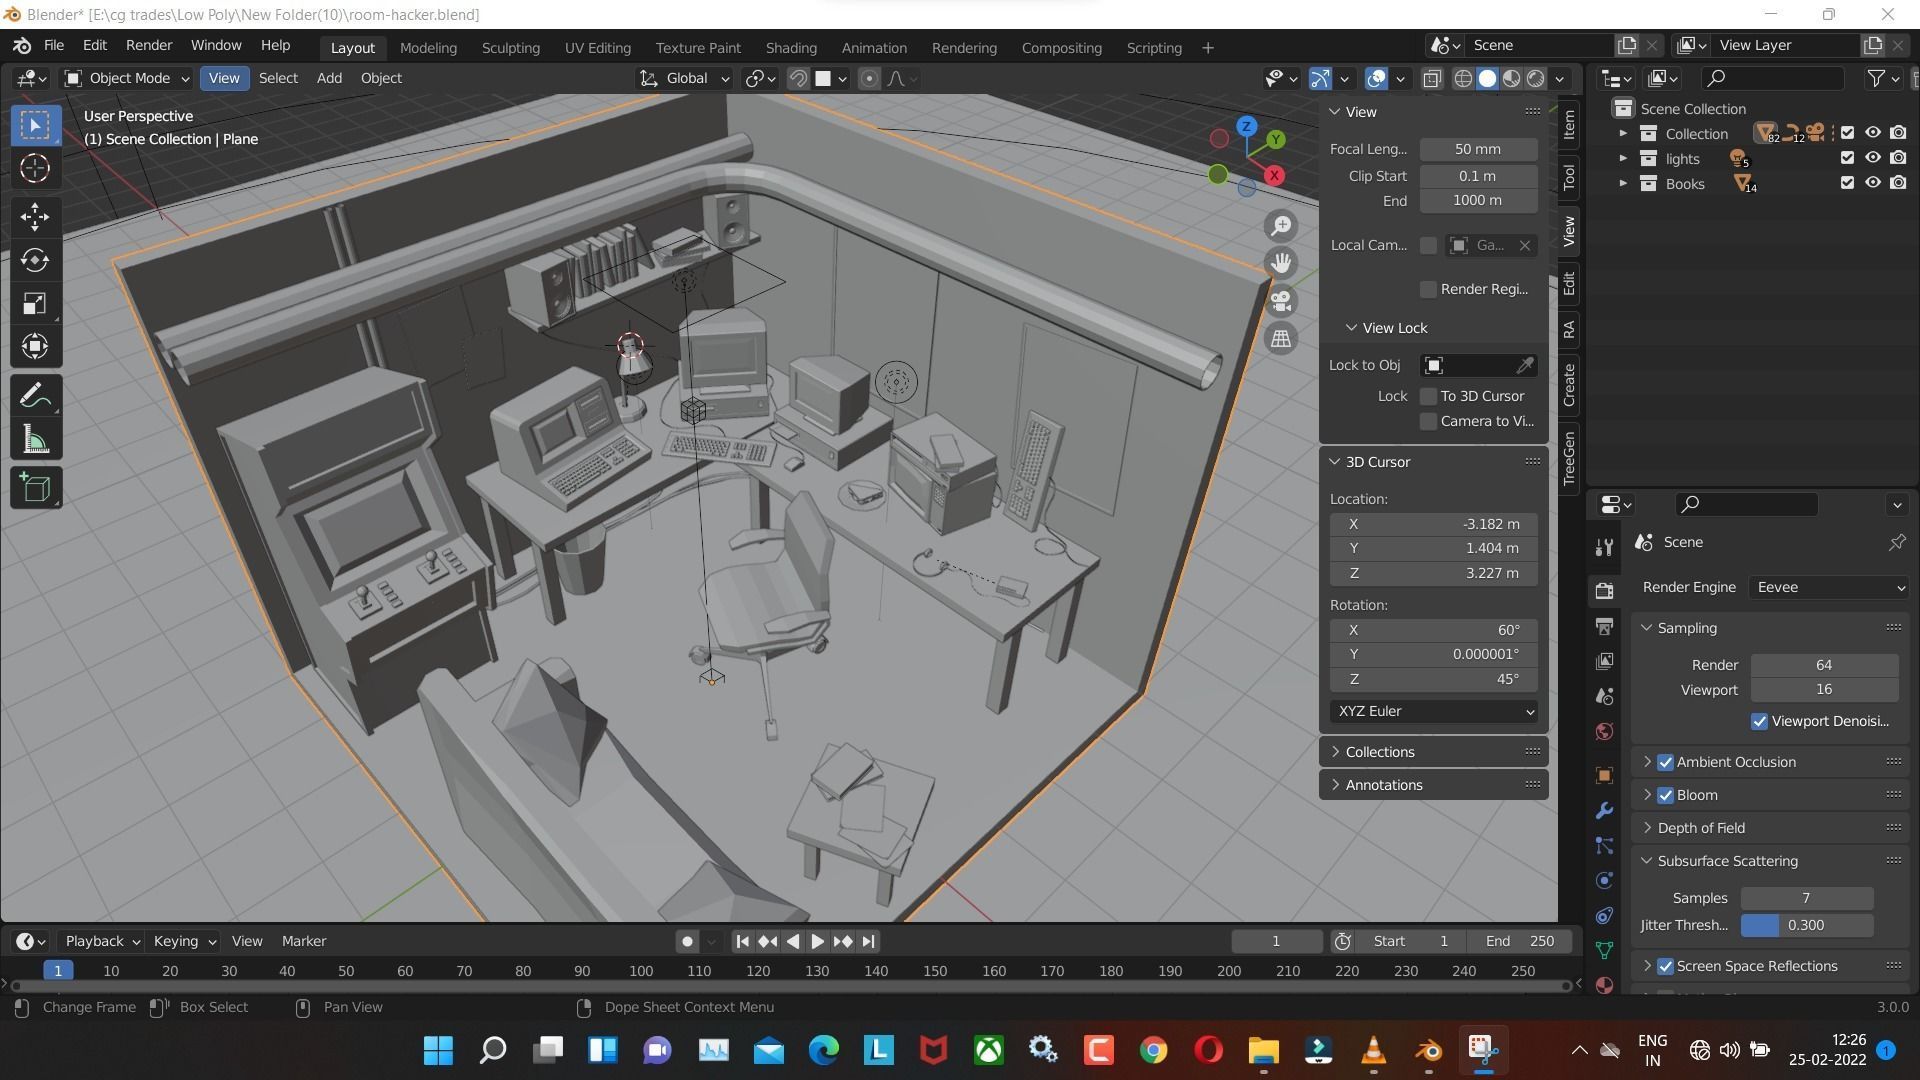Screen dimensions: 1920x1080
Task: Click the viewport zoom magnifier icon
Action: (1281, 226)
